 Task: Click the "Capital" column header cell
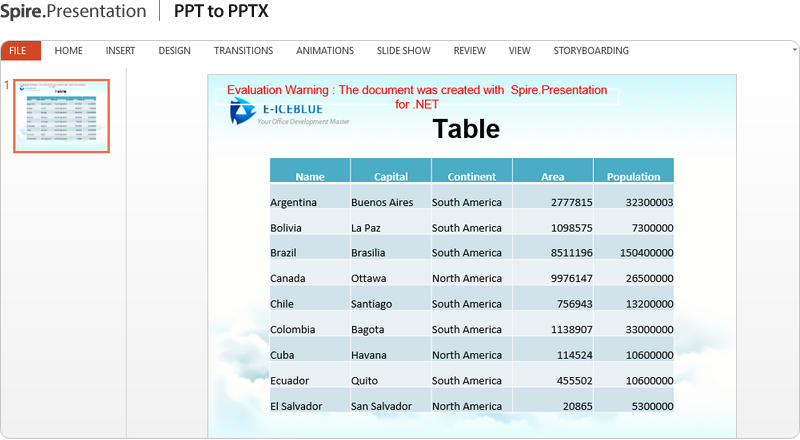[391, 176]
